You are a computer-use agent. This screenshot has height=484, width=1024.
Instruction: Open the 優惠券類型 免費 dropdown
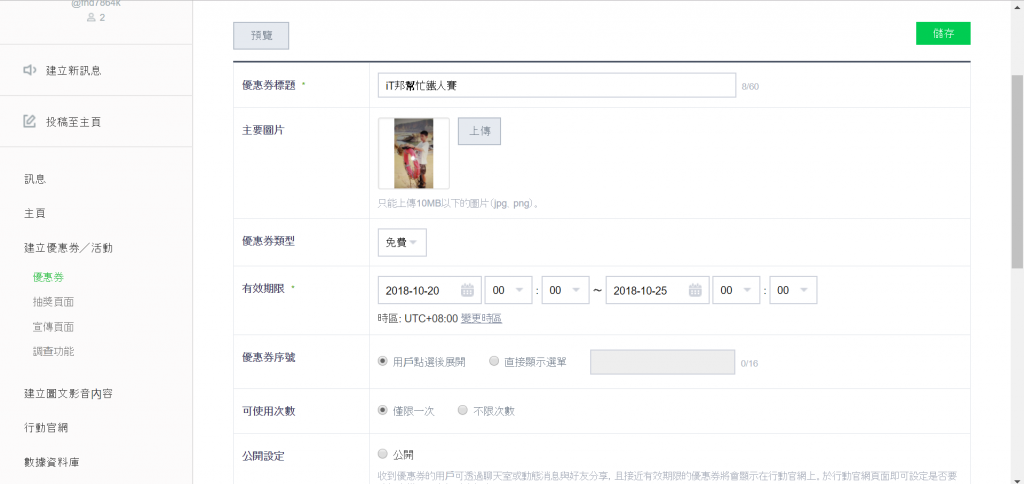click(402, 242)
